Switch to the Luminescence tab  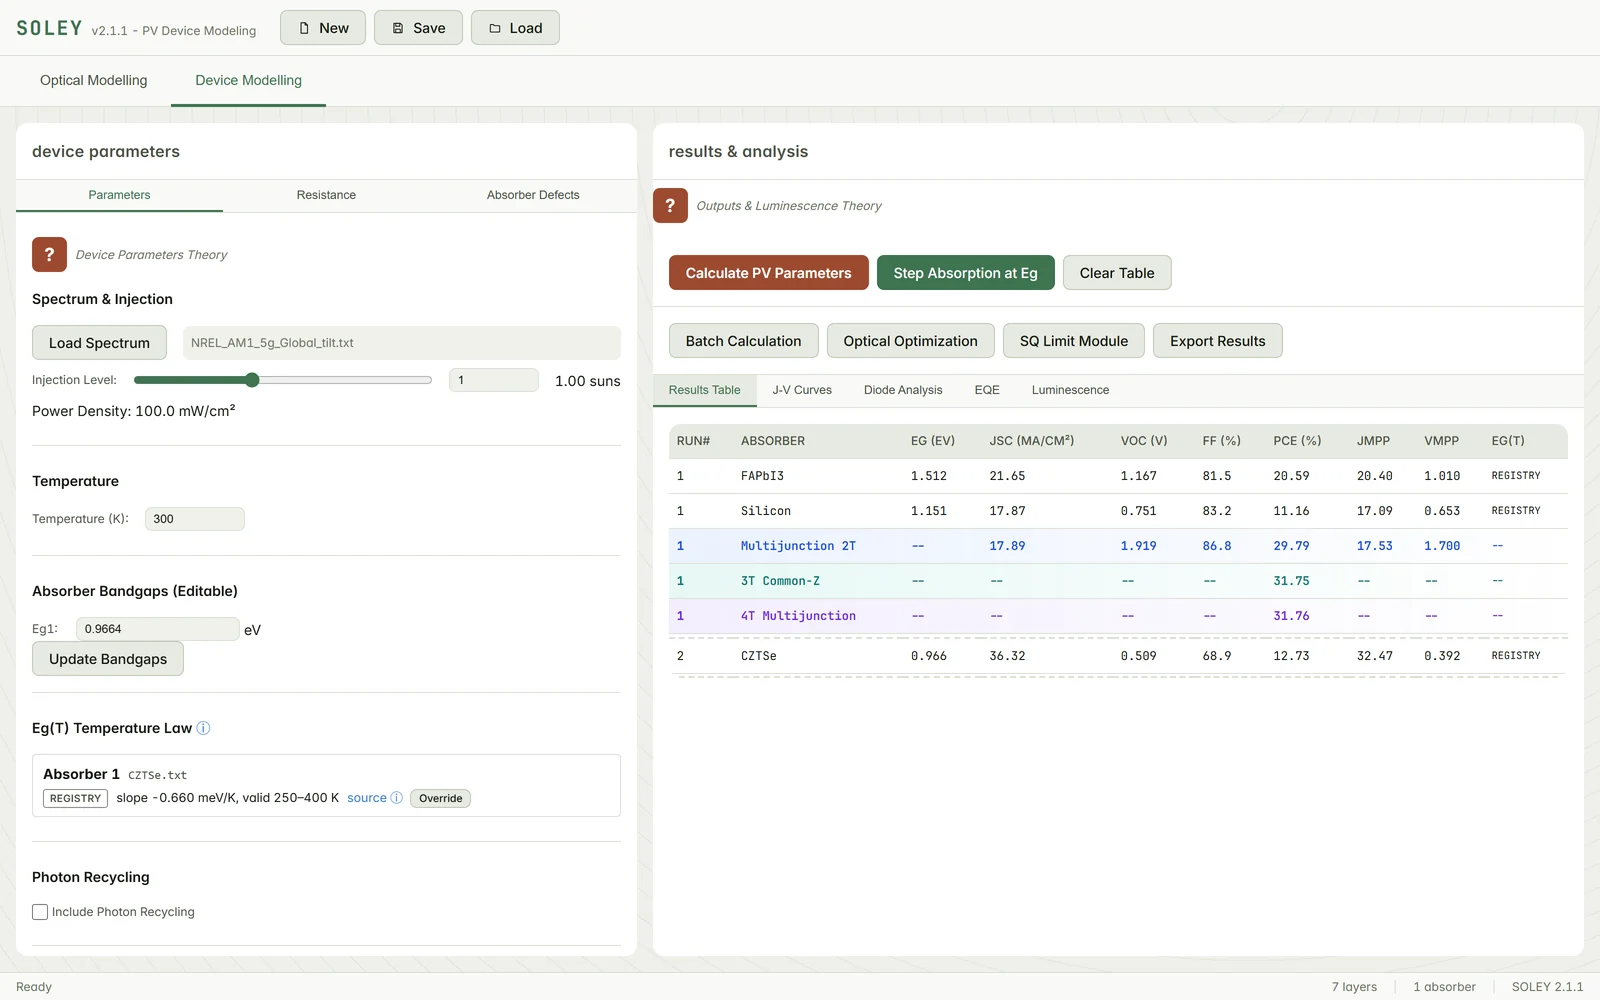1070,390
